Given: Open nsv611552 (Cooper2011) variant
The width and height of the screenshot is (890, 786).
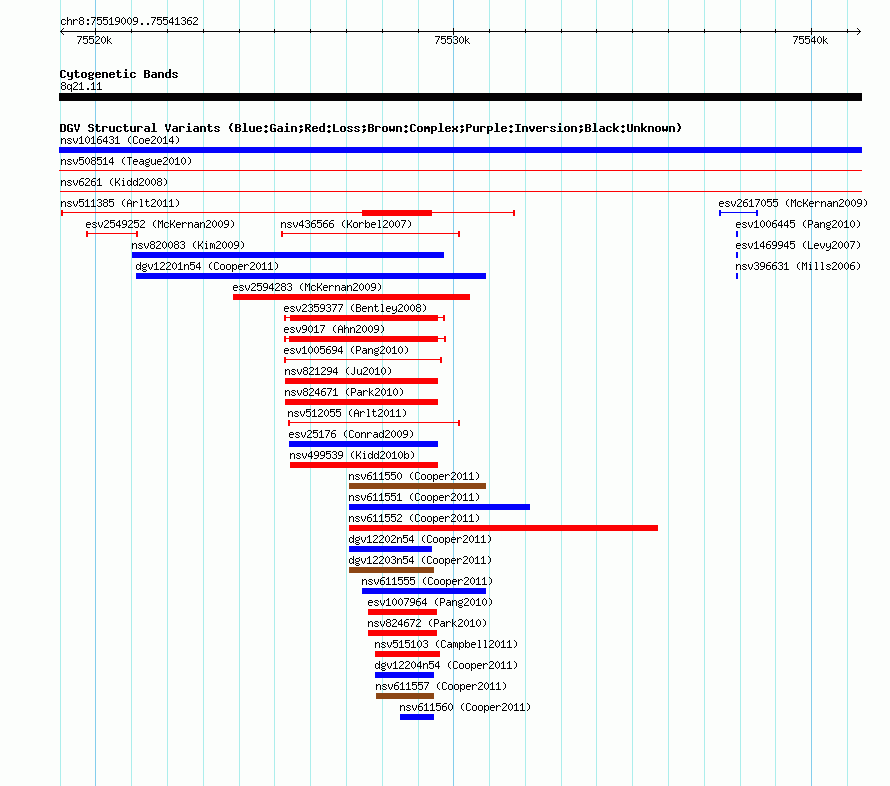Looking at the screenshot, I should [x=414, y=518].
